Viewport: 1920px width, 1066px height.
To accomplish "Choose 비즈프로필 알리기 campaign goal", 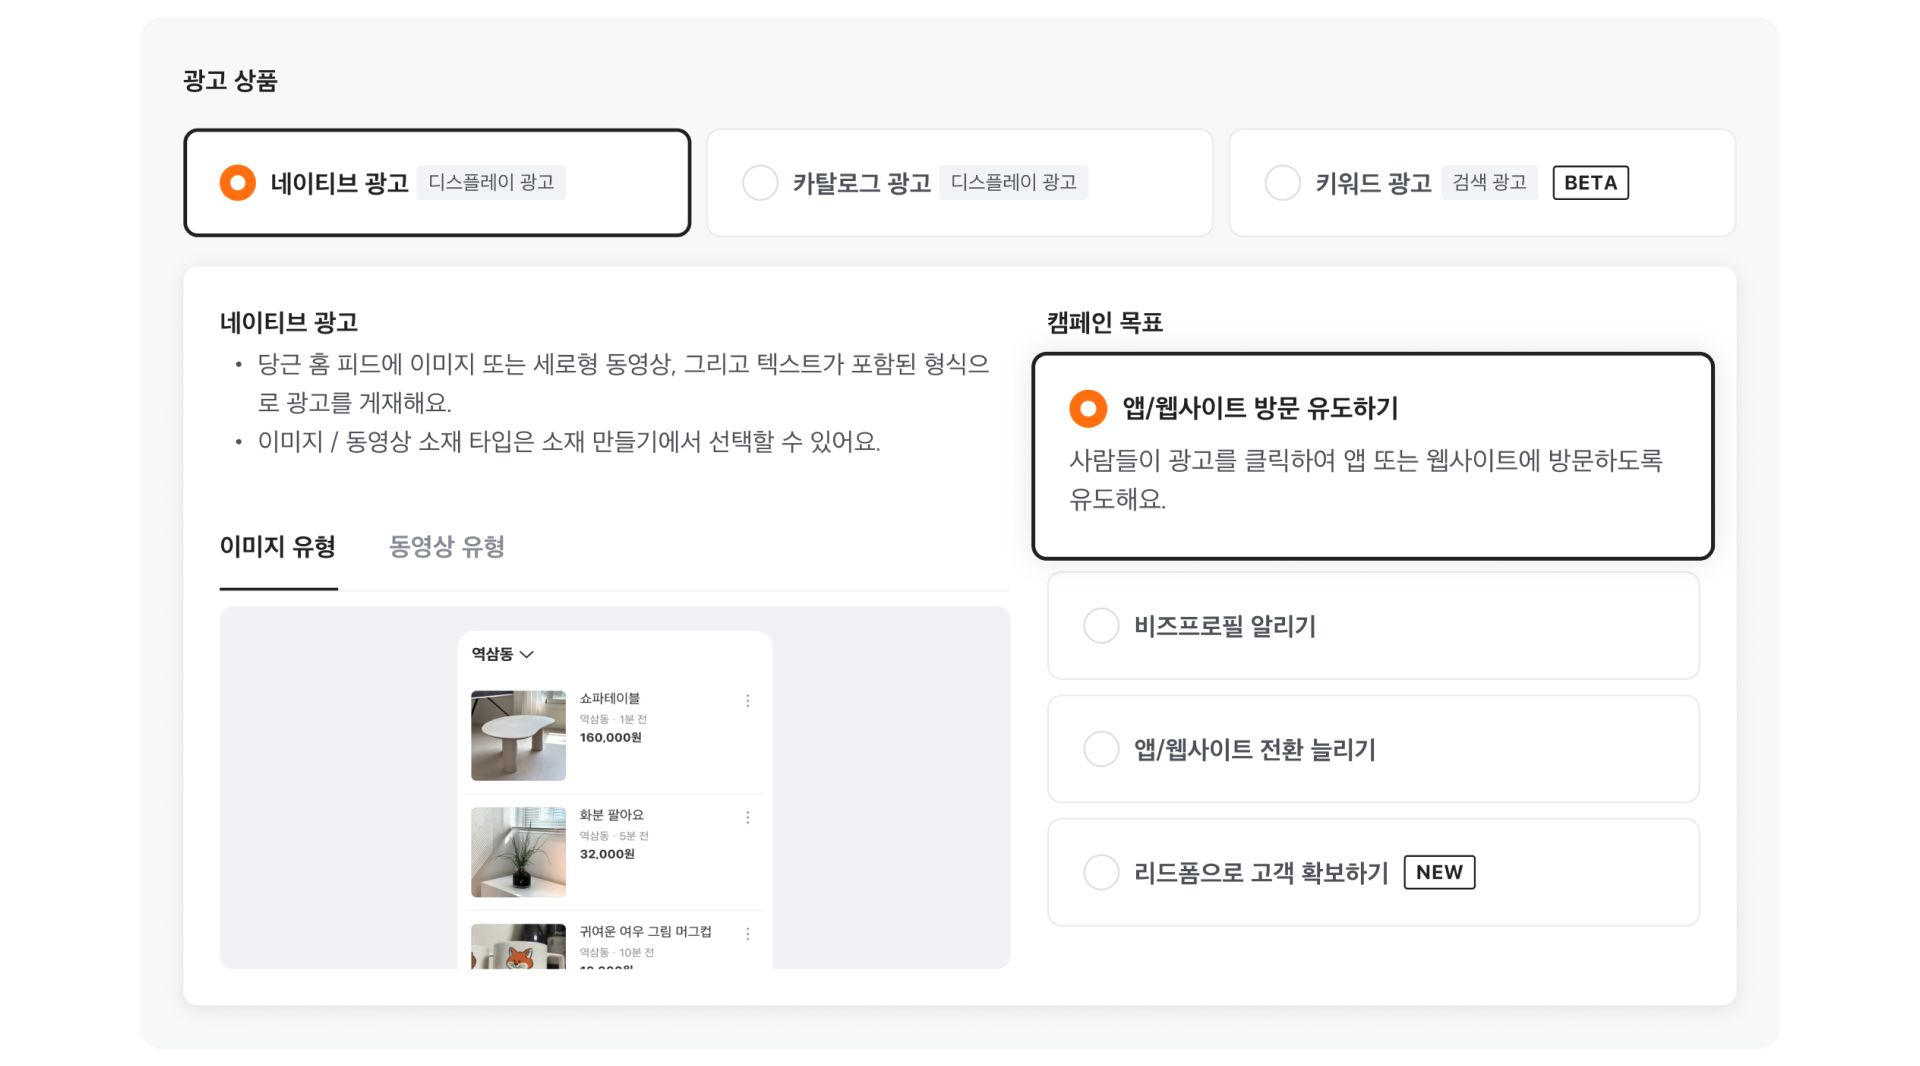I will pyautogui.click(x=1101, y=626).
